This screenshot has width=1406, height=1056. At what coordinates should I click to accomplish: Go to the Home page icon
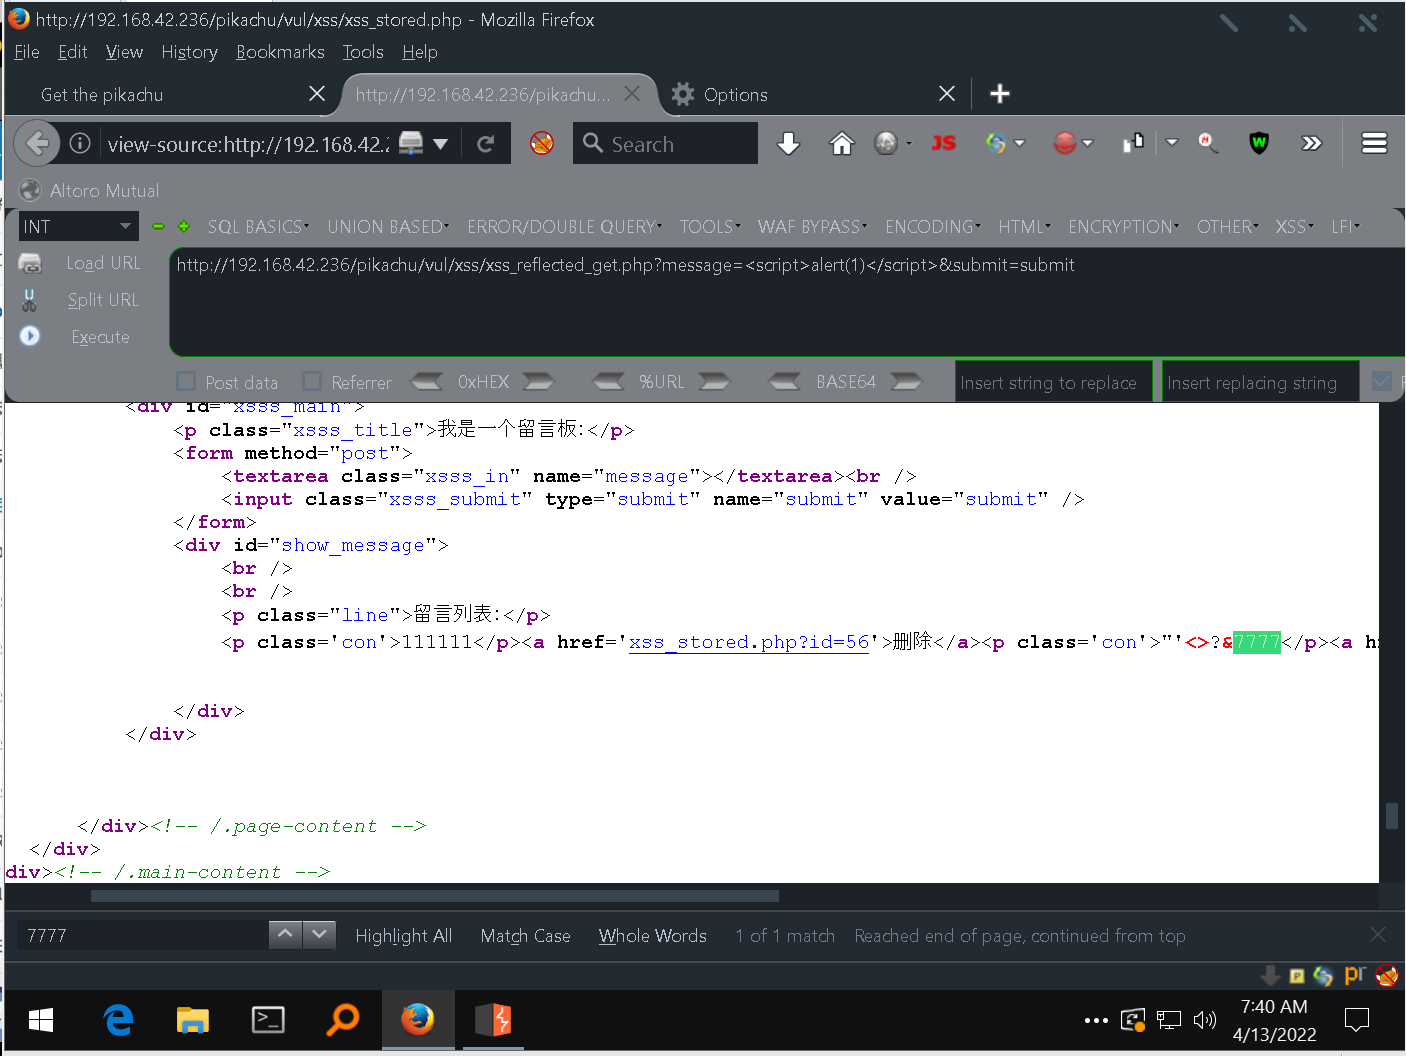point(842,144)
